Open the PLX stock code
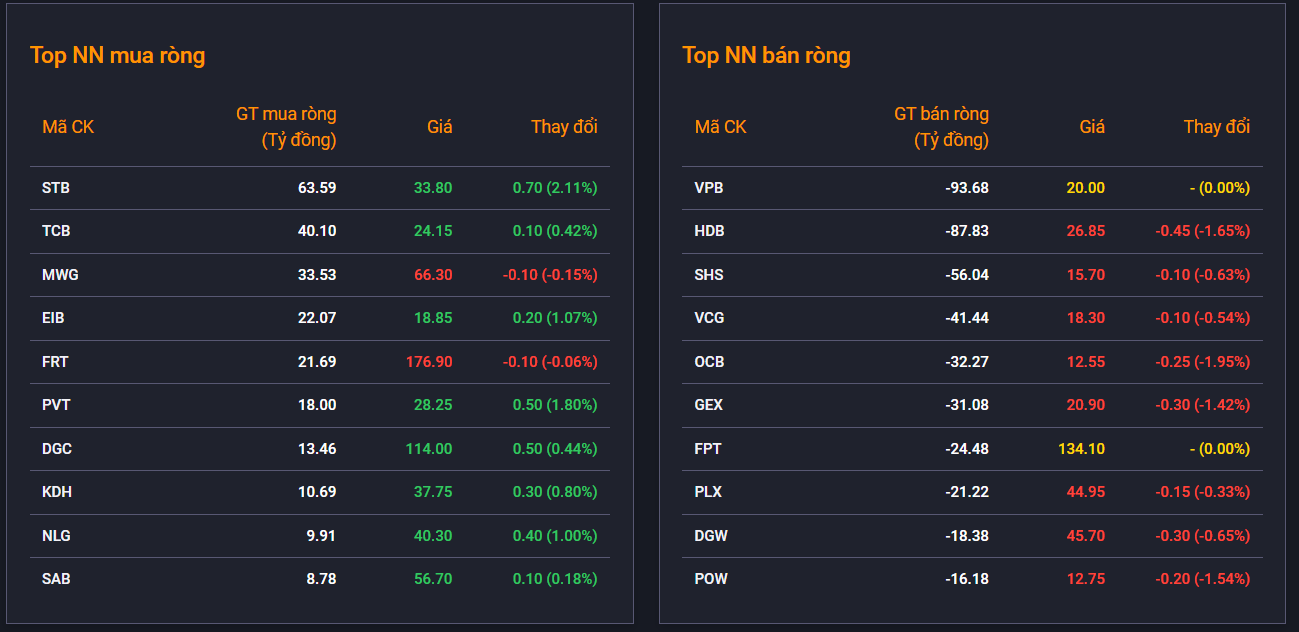The width and height of the screenshot is (1299, 632). (708, 492)
